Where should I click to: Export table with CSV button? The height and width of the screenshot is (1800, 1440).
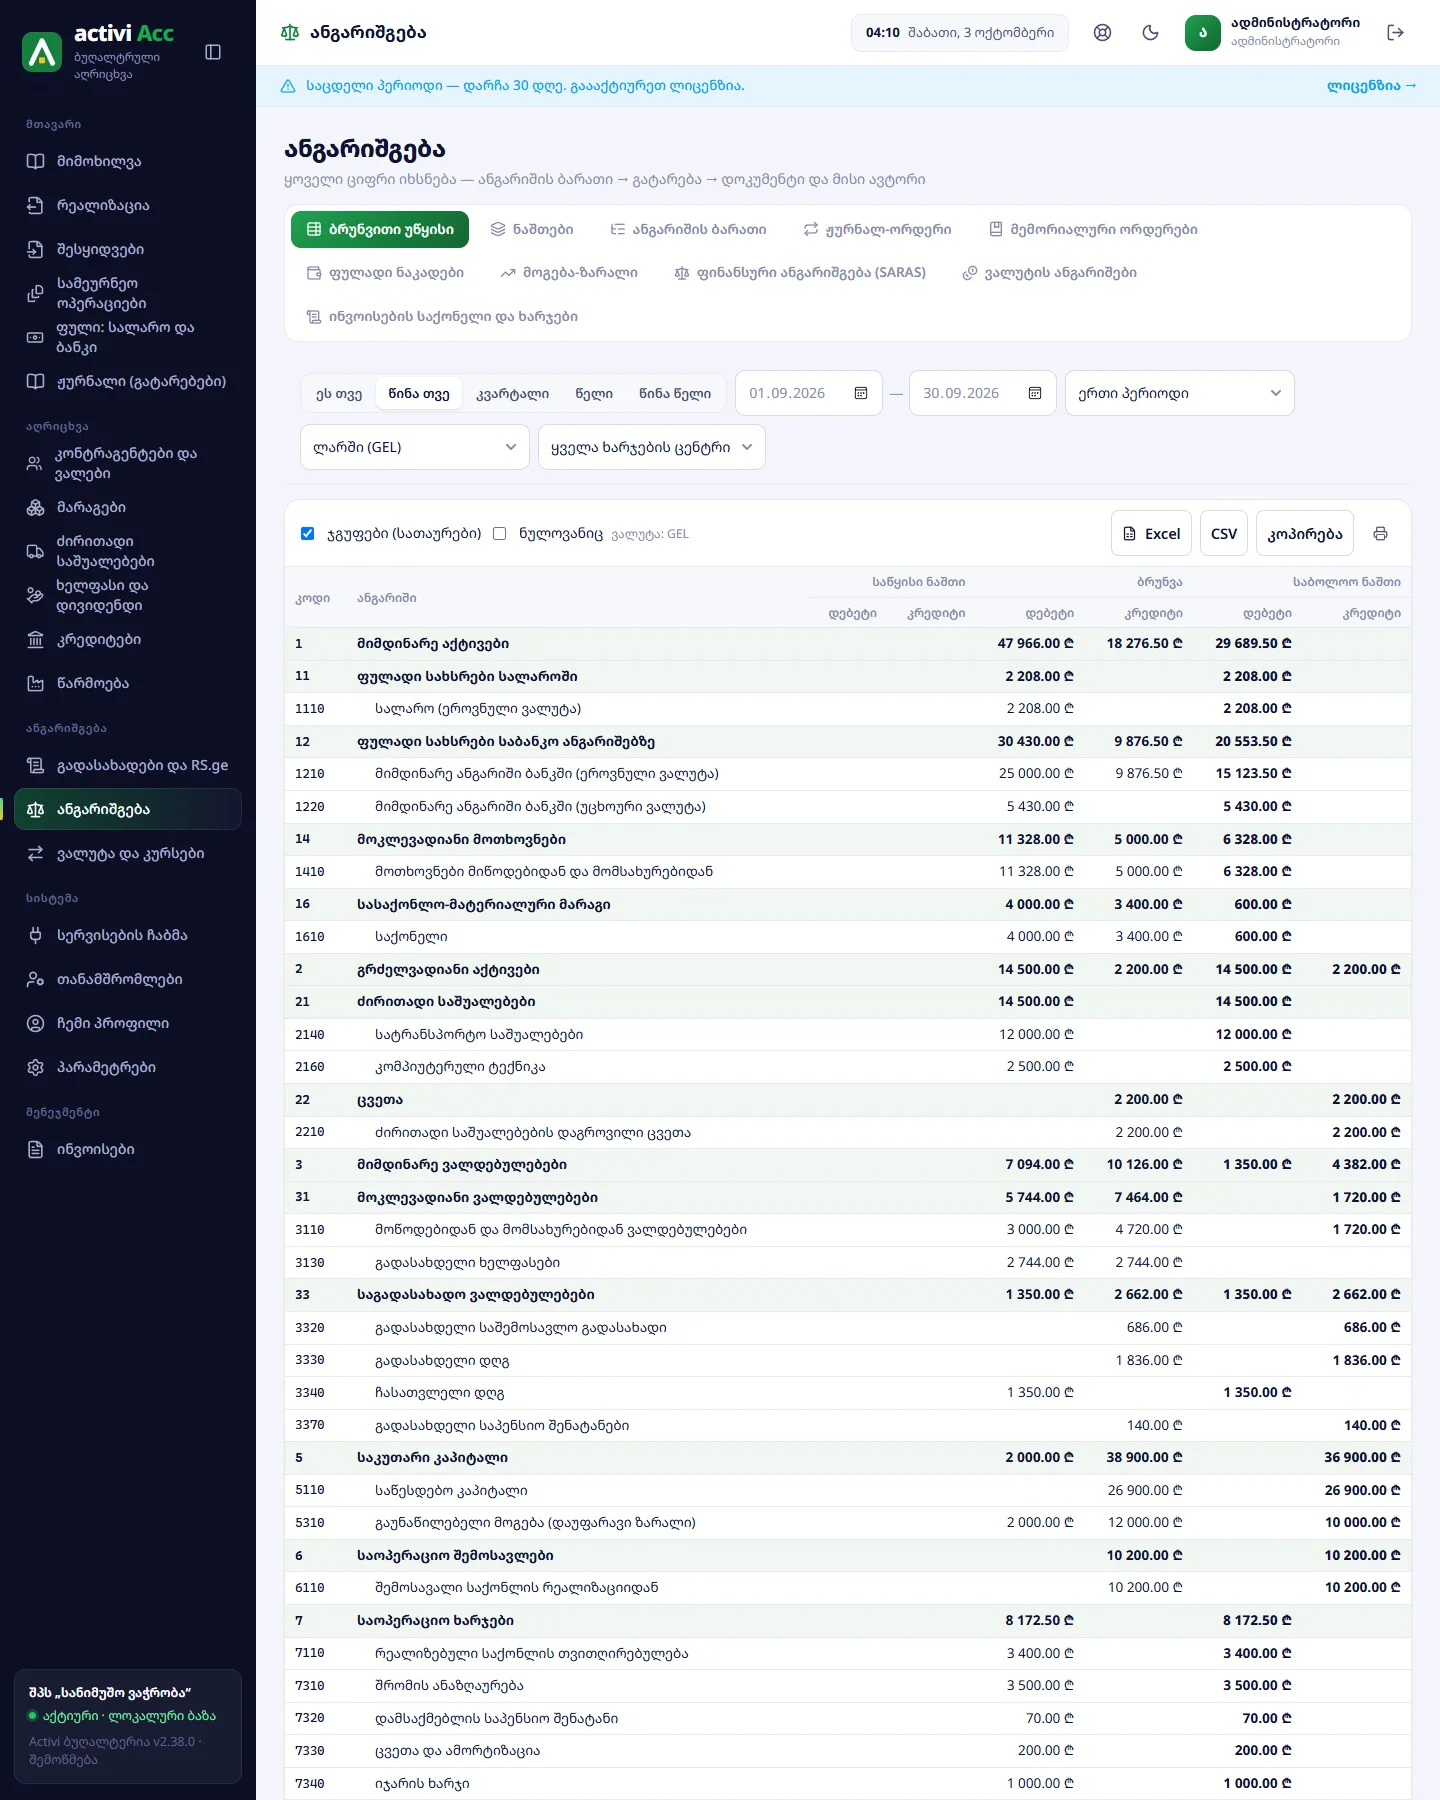1224,533
